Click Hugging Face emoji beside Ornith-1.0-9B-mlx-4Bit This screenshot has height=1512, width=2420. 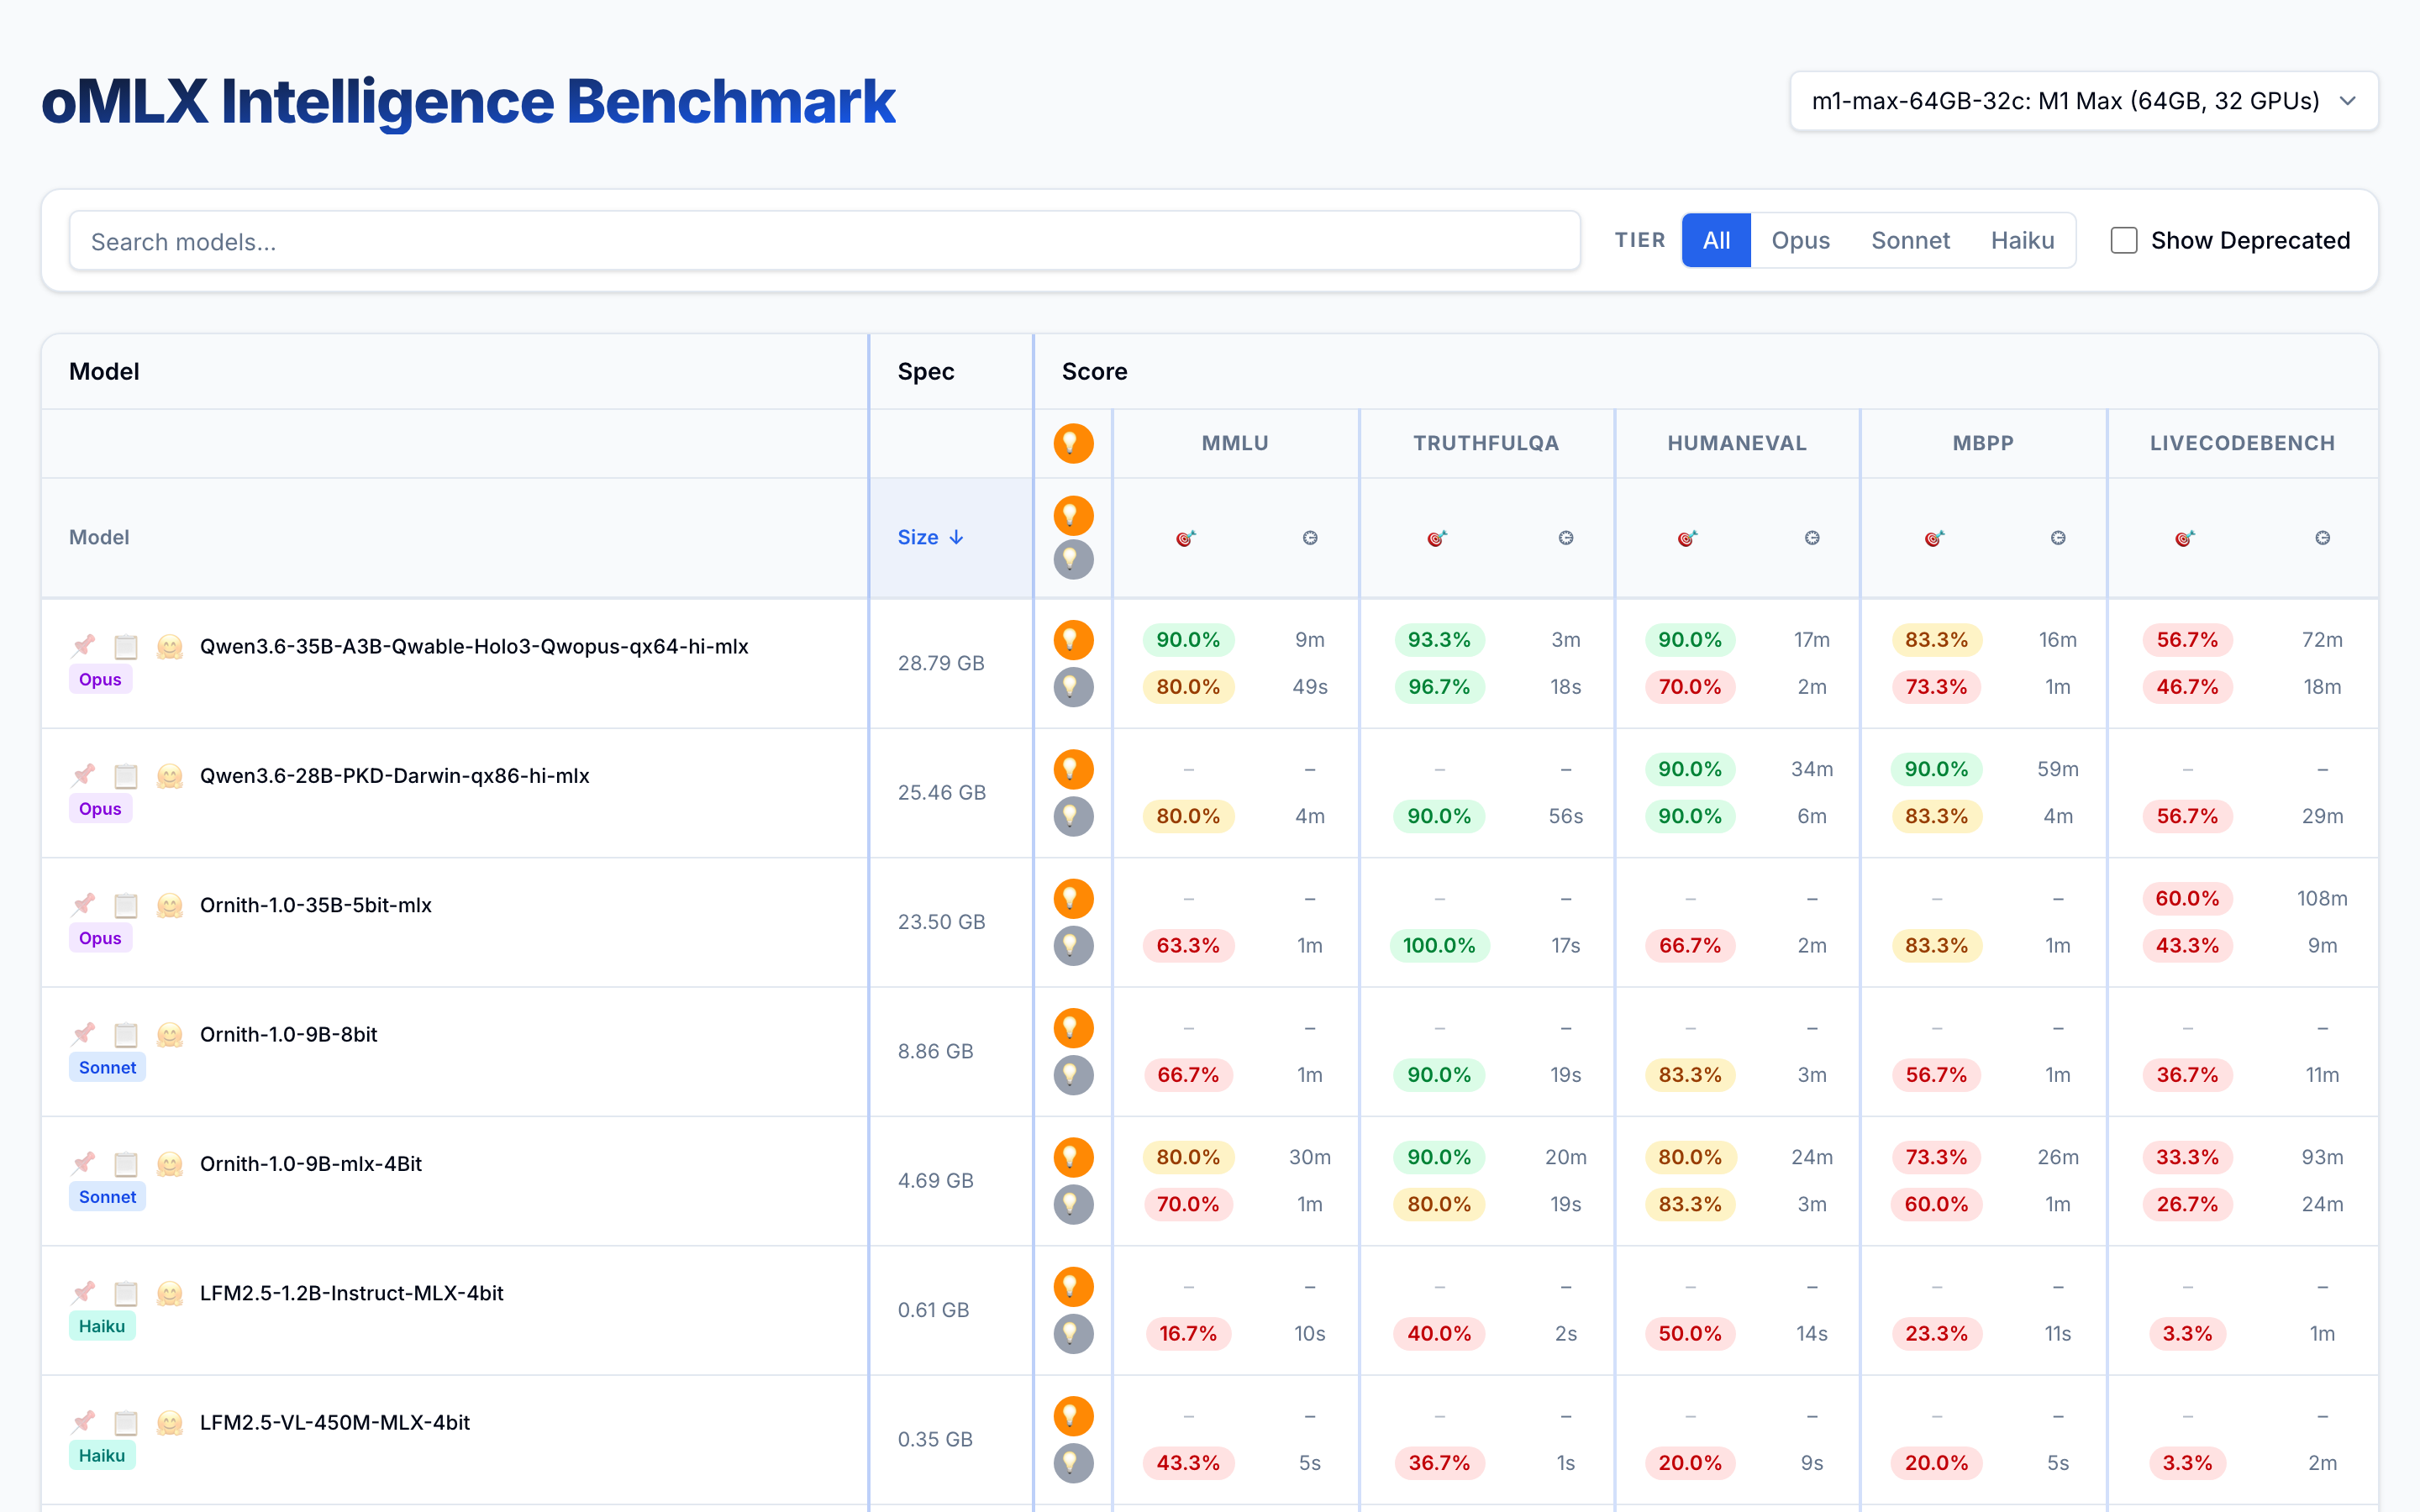[170, 1163]
